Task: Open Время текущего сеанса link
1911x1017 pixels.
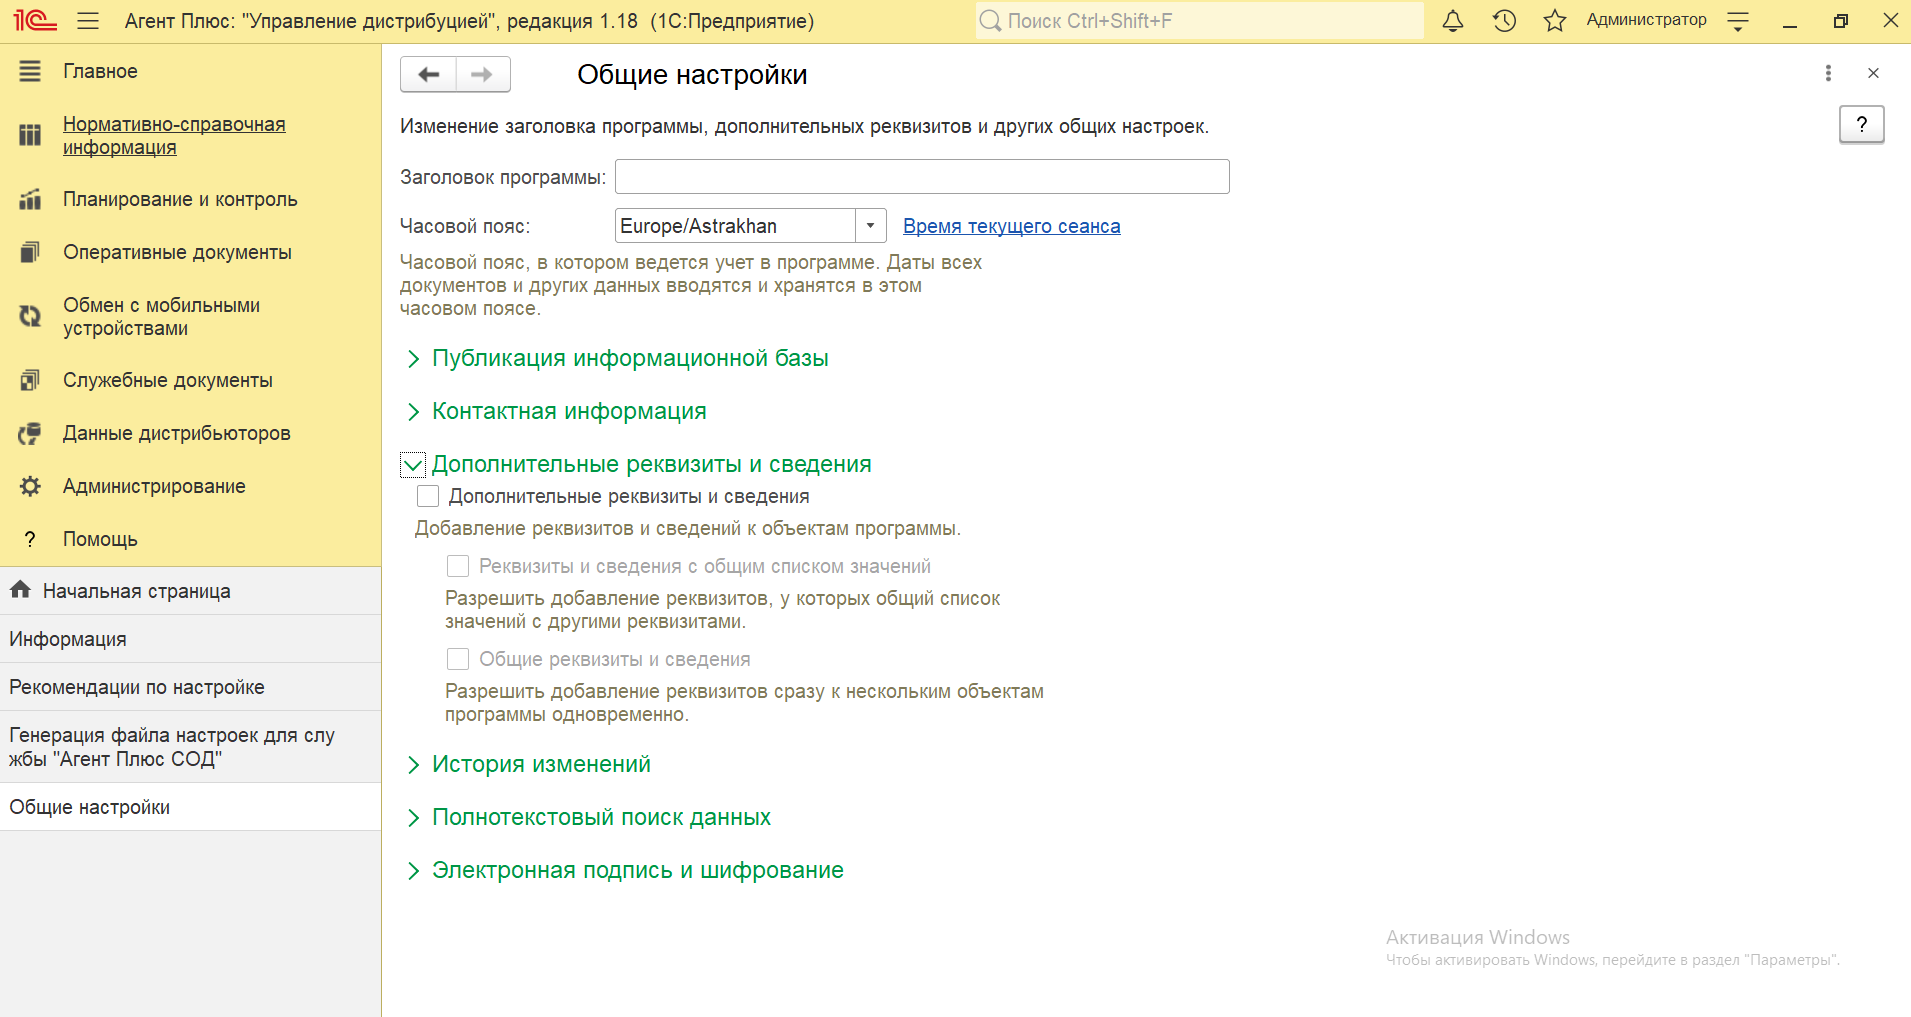Action: 1011,226
